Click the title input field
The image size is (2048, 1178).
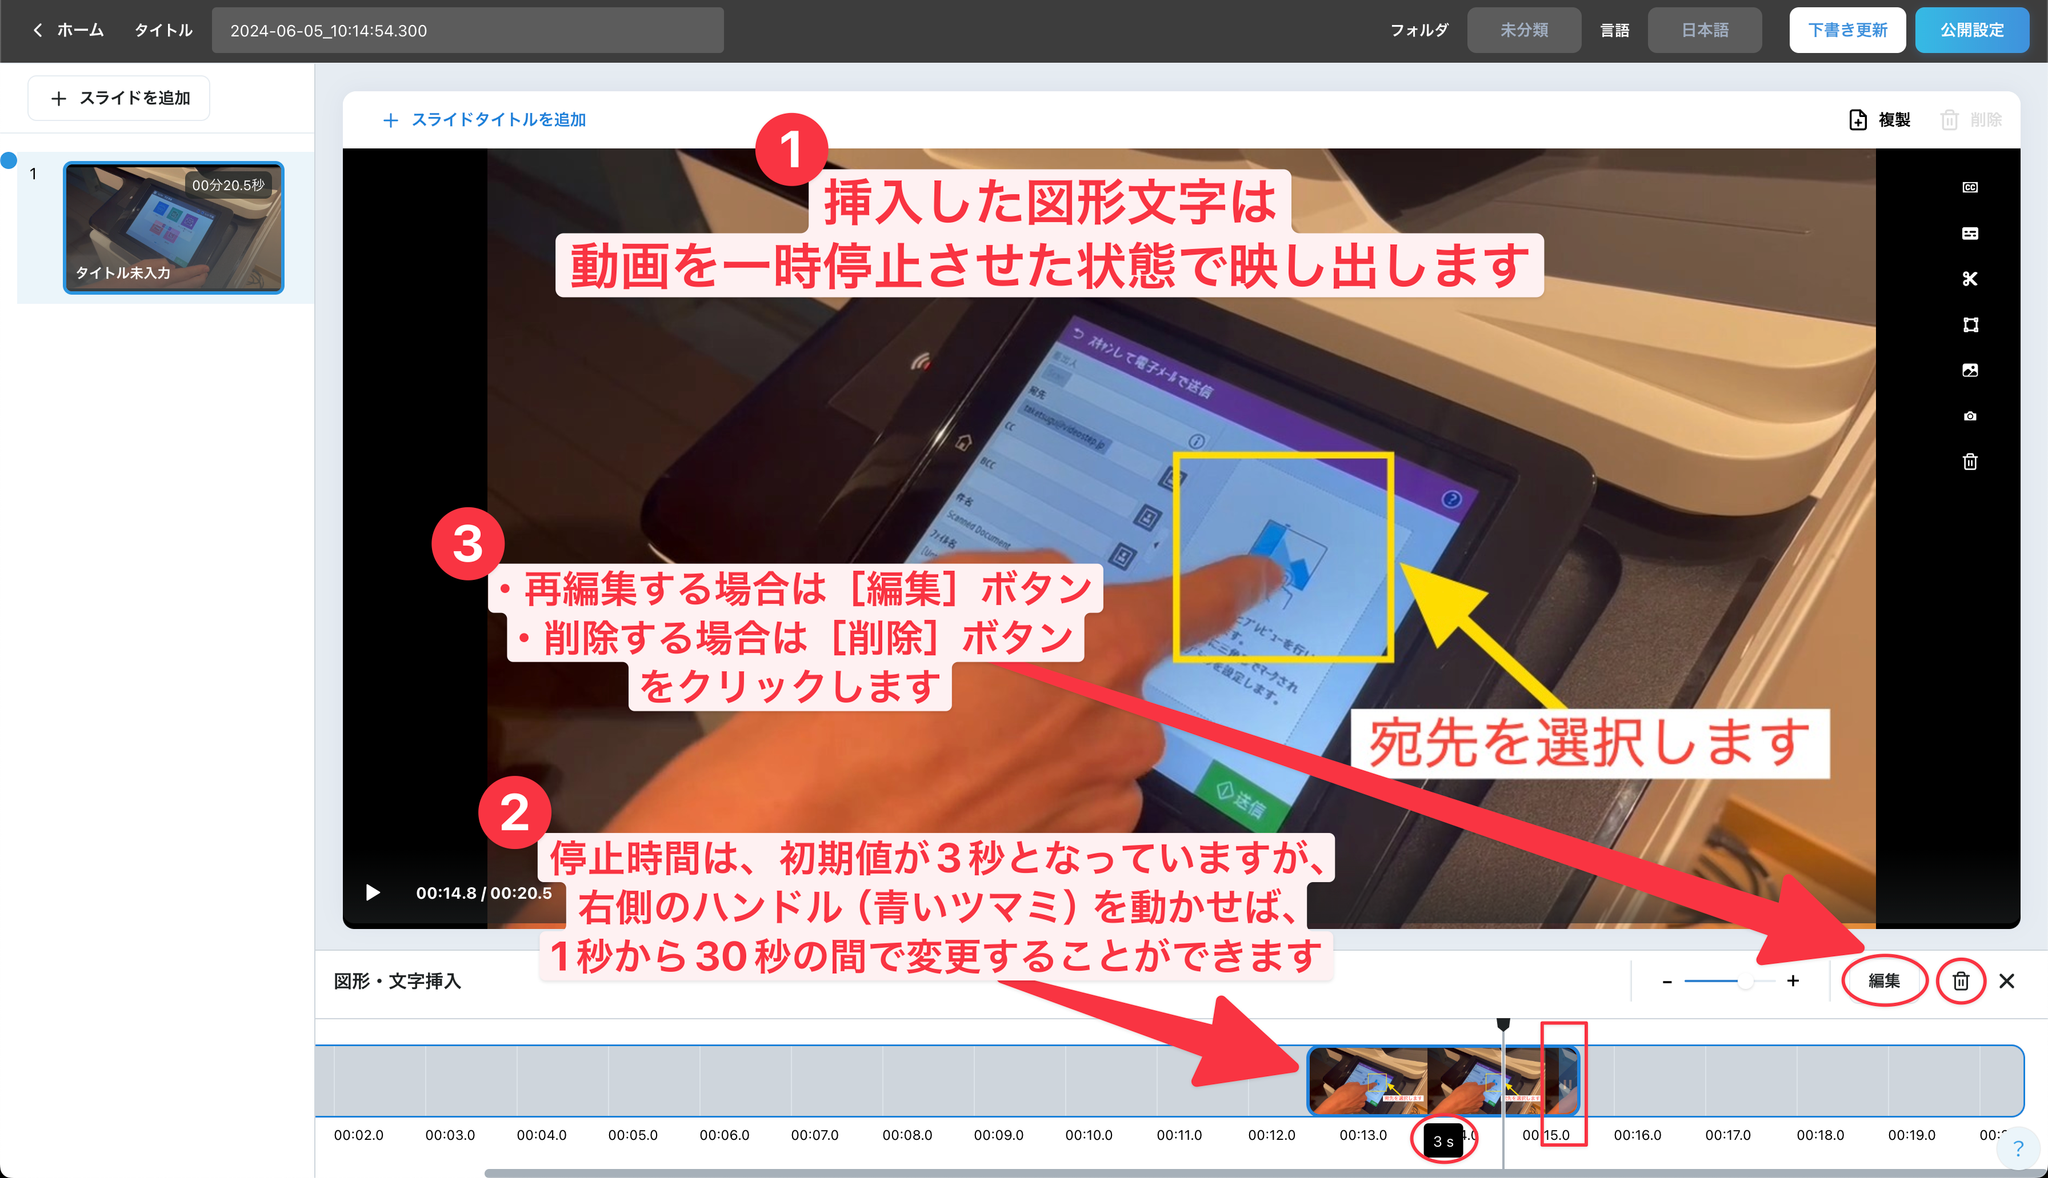tap(467, 30)
